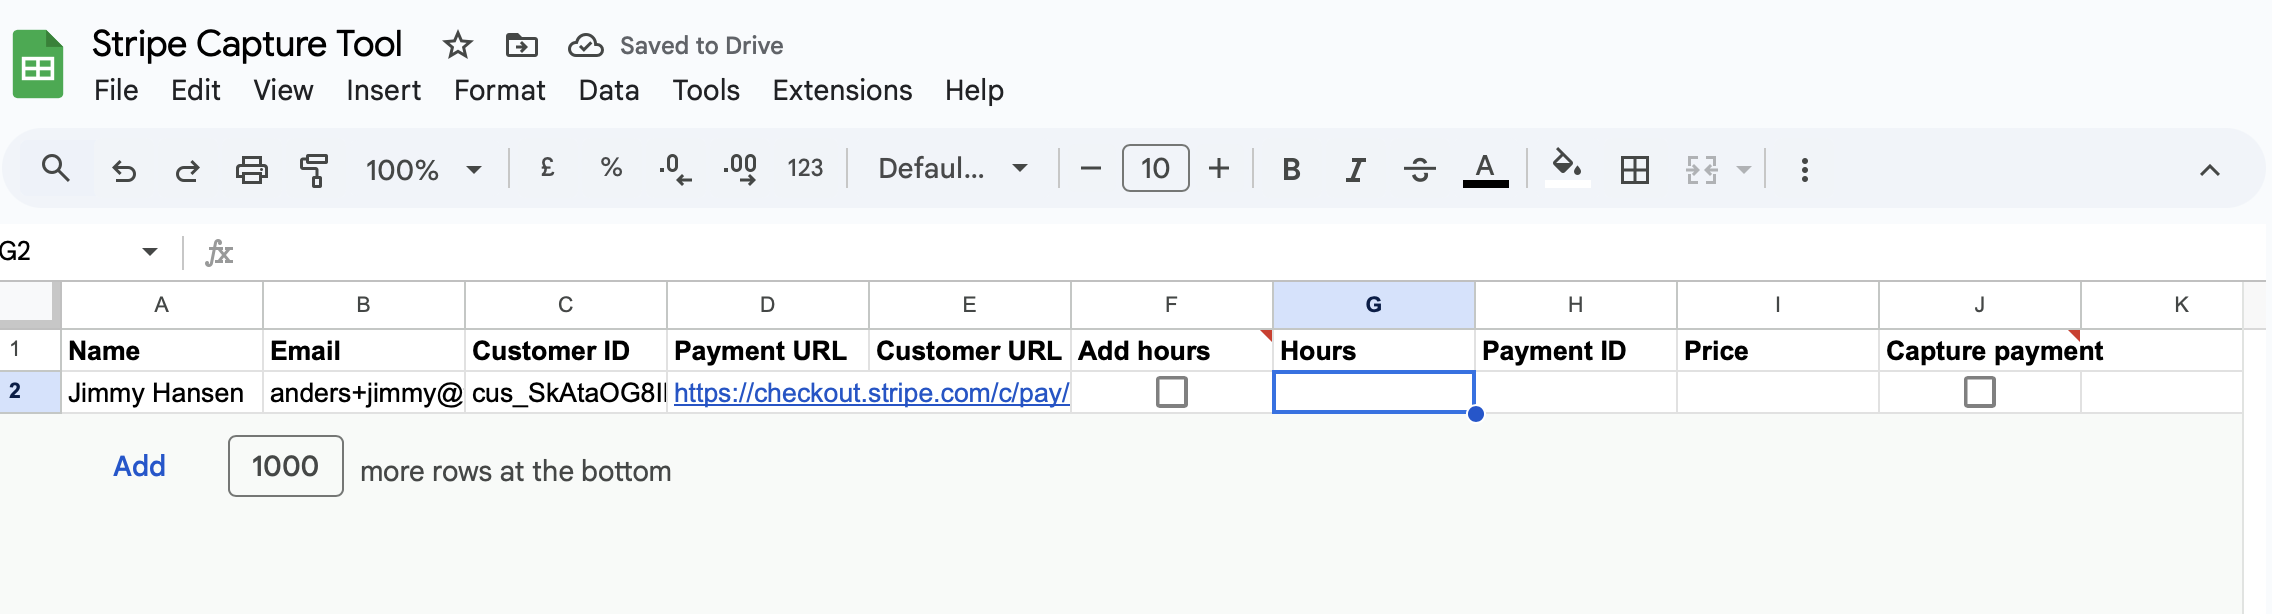The width and height of the screenshot is (2272, 614).
Task: Click the undo arrow icon
Action: [124, 170]
